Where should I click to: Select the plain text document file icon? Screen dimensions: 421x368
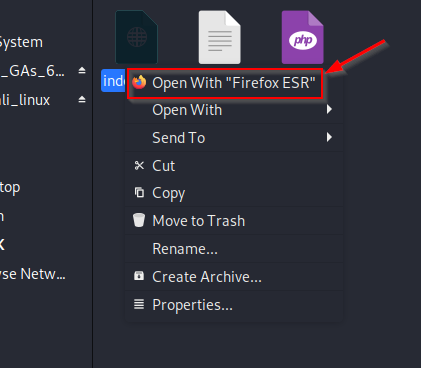220,37
